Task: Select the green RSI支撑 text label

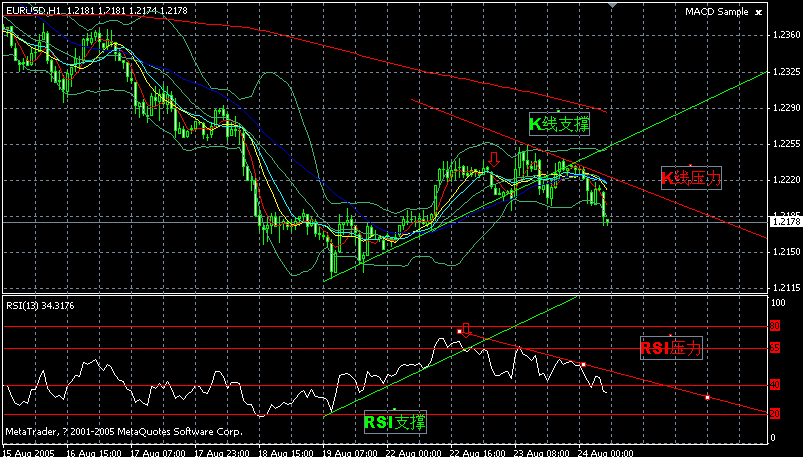Action: [395, 422]
